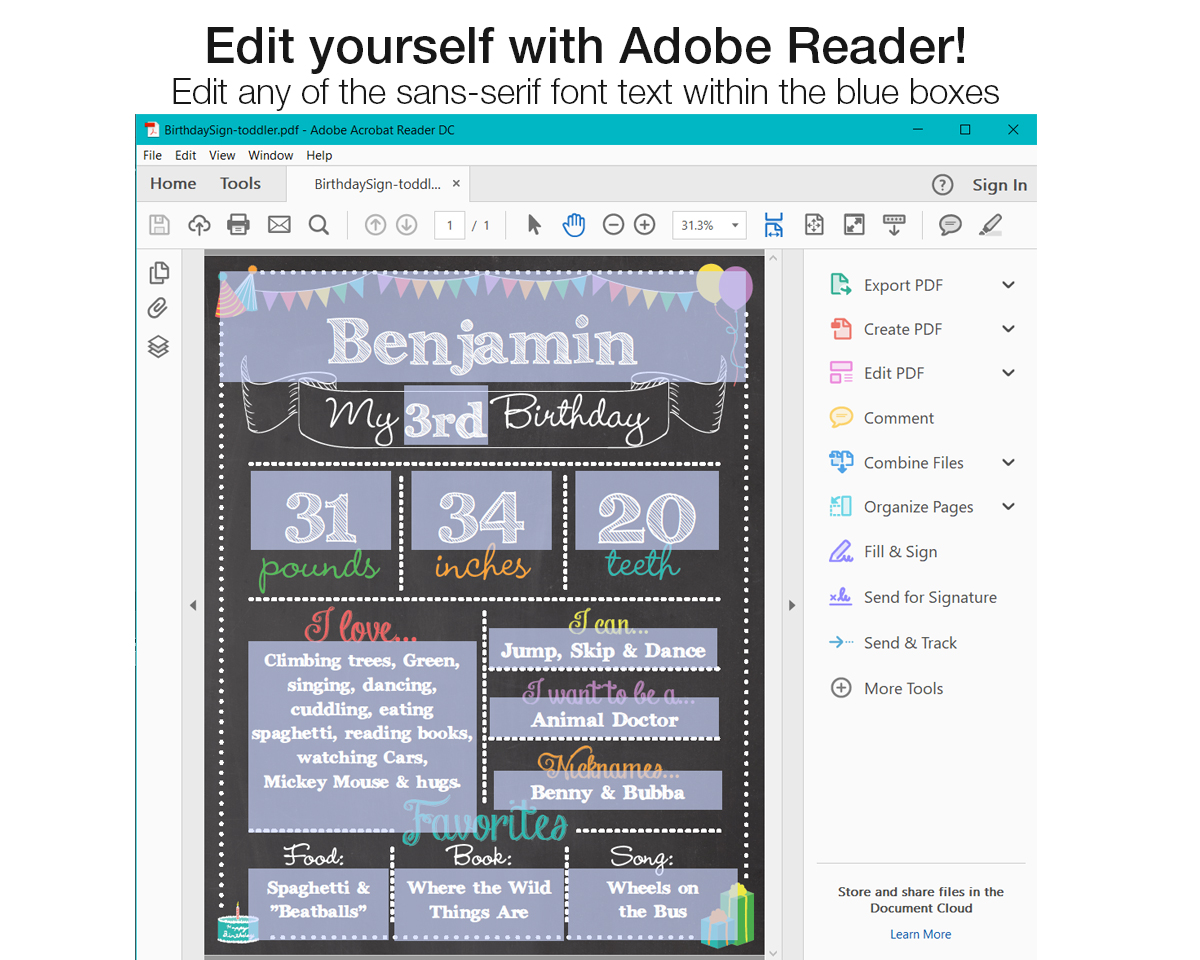This screenshot has width=1200, height=960.
Task: Open the Window menu
Action: point(271,155)
